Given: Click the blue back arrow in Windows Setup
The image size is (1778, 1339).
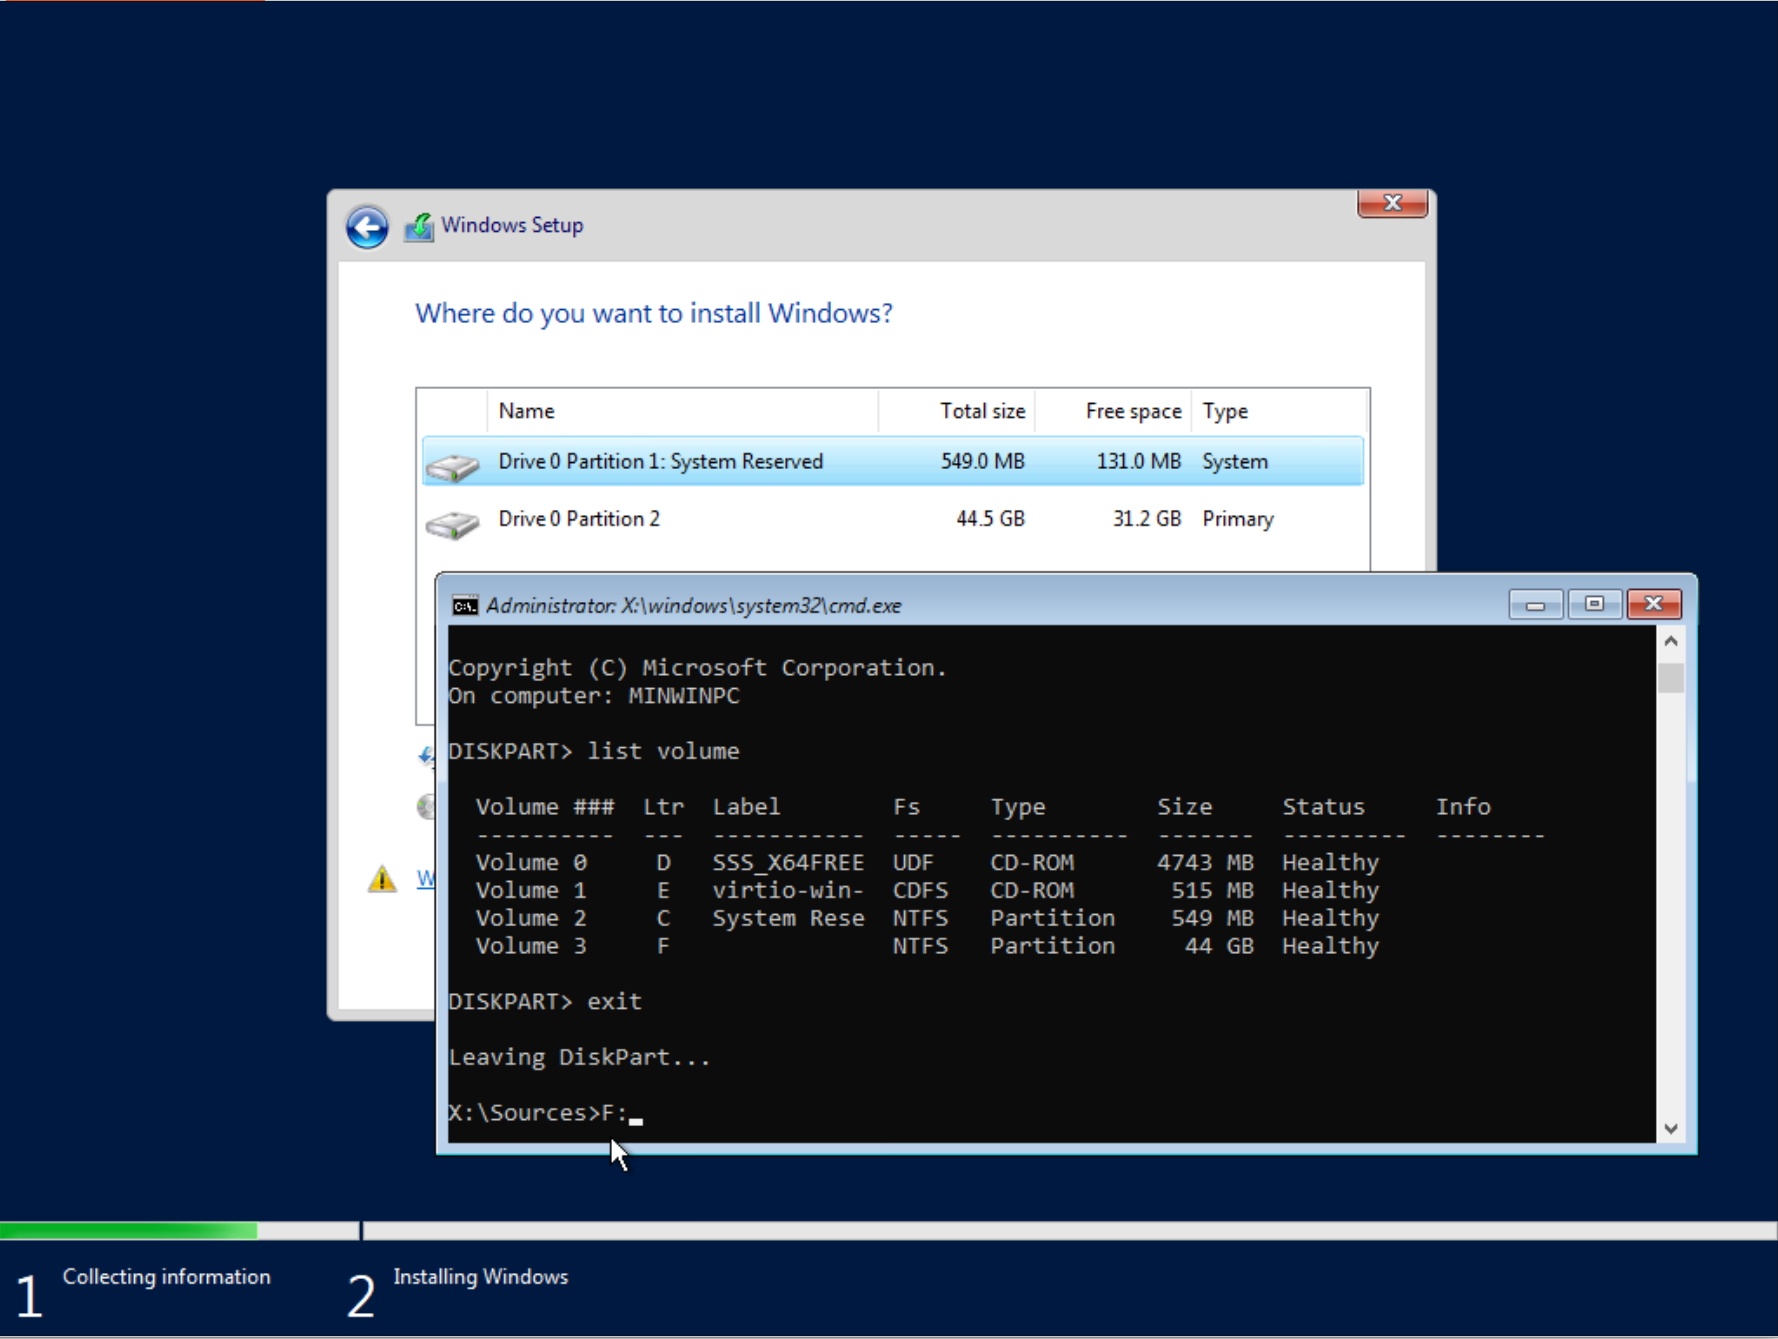Looking at the screenshot, I should click(367, 227).
